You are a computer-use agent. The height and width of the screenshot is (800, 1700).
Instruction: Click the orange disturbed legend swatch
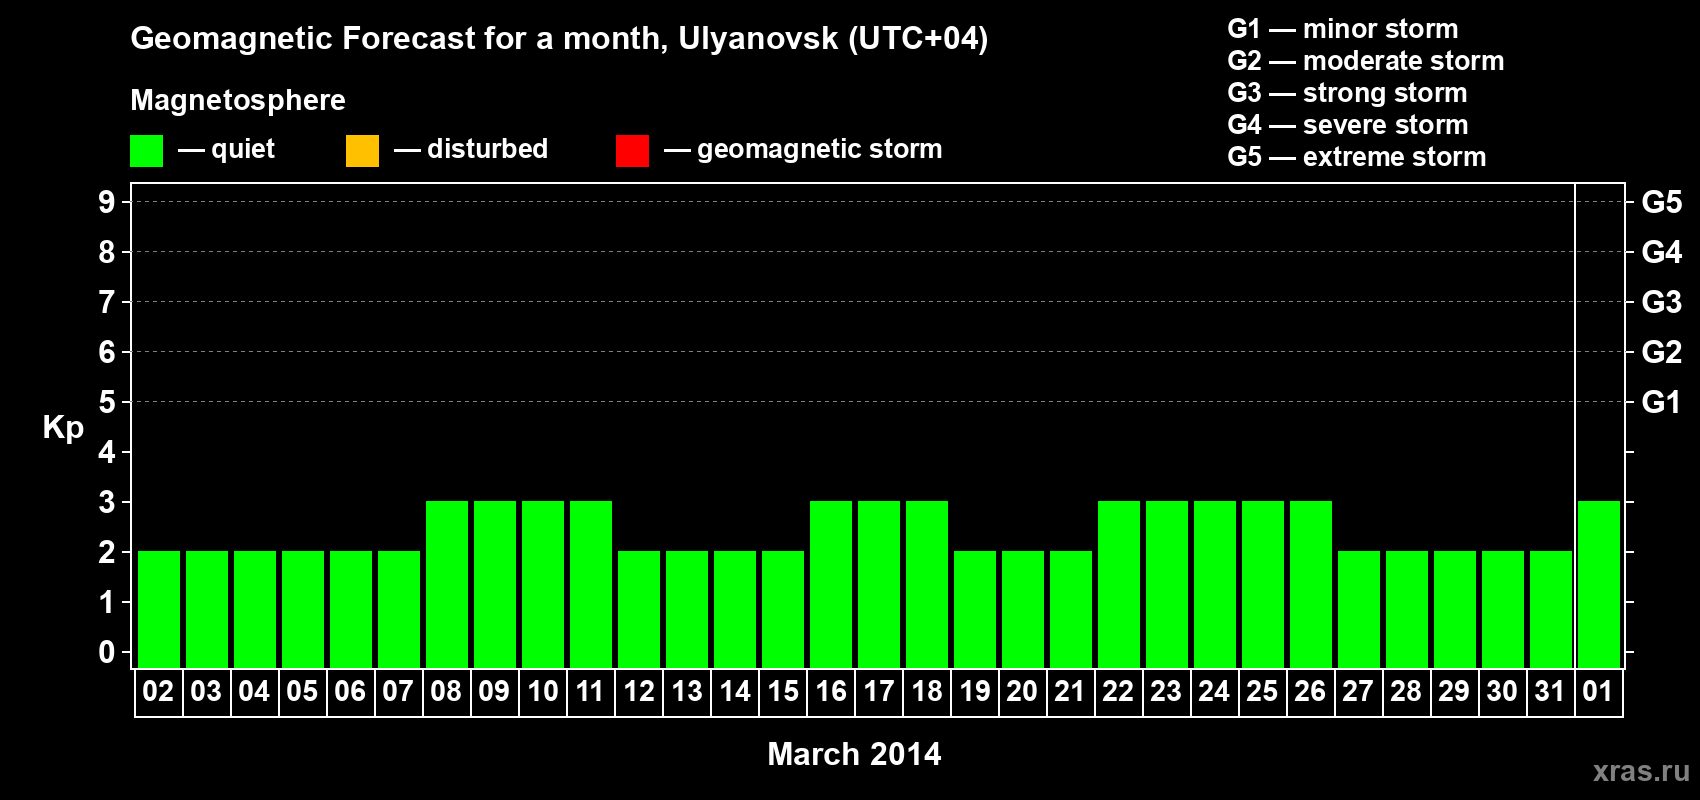362,151
